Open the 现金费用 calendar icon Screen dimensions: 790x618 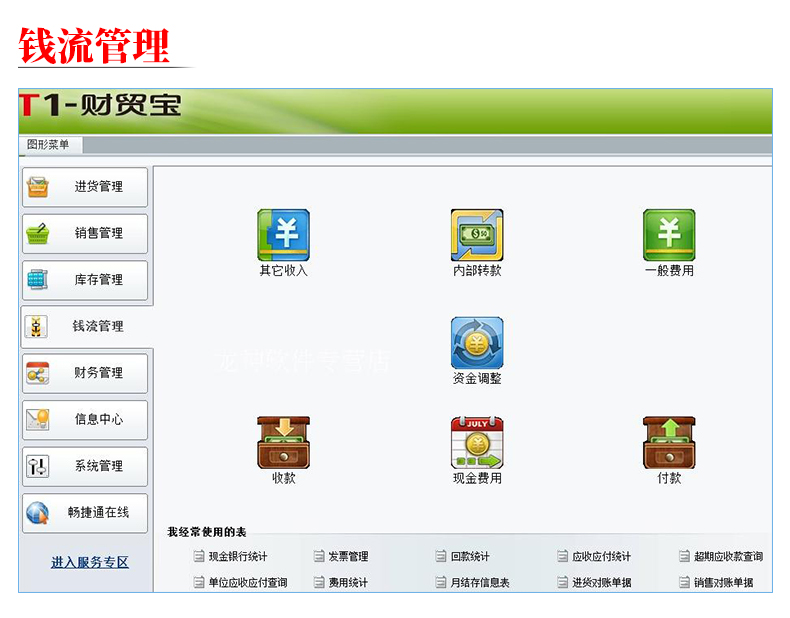(x=477, y=443)
